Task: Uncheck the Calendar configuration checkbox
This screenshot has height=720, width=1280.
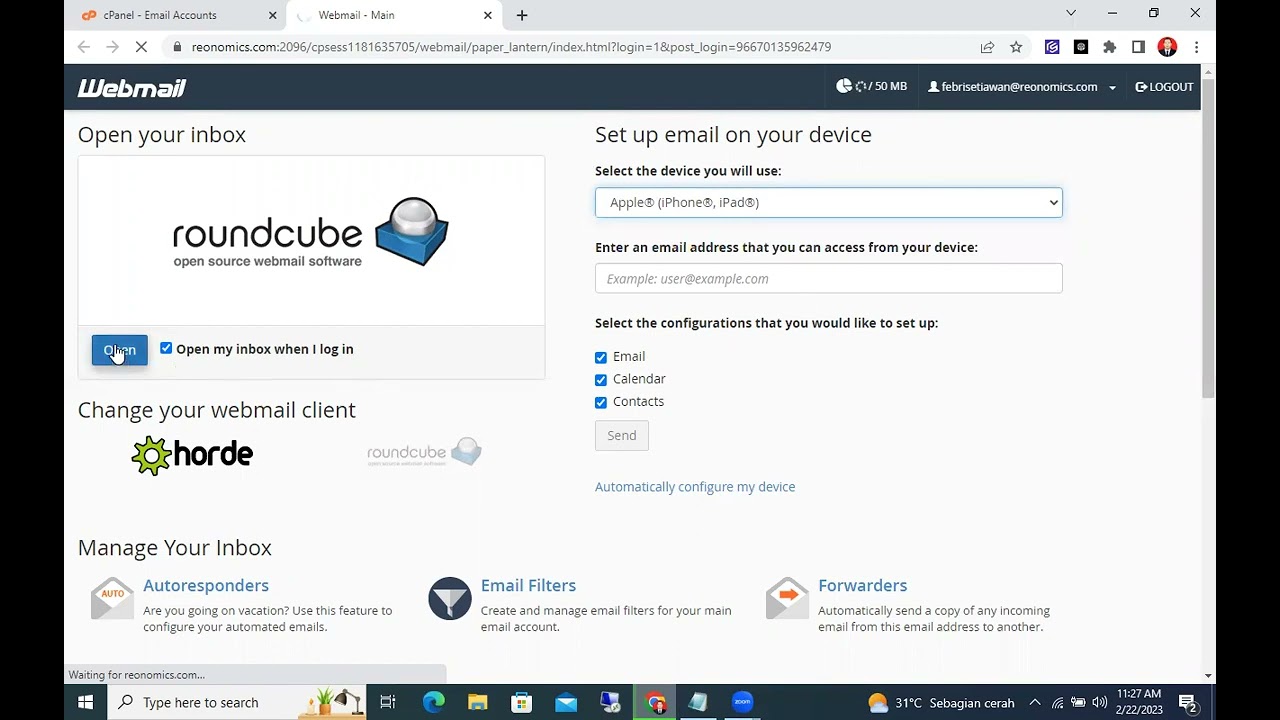Action: click(x=601, y=380)
